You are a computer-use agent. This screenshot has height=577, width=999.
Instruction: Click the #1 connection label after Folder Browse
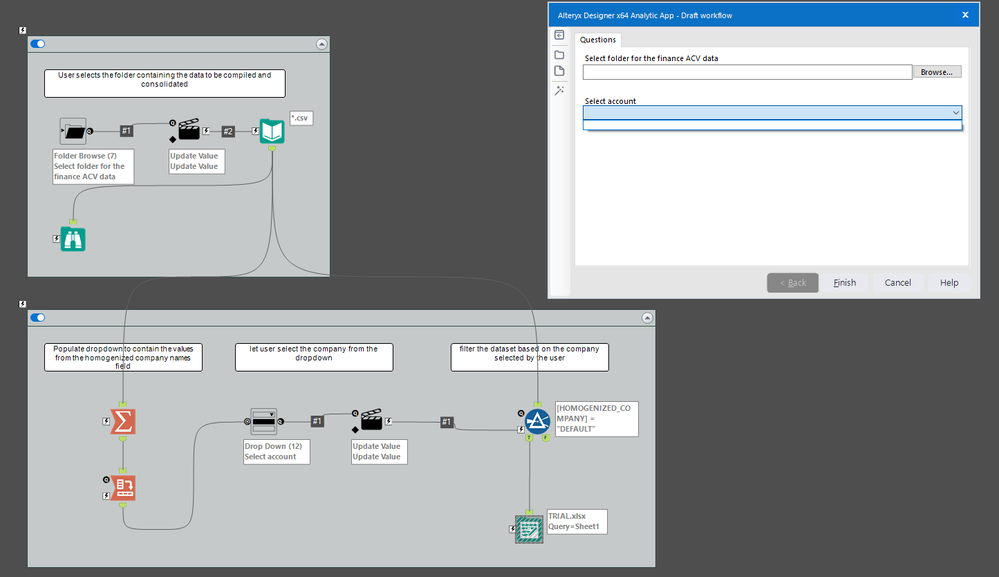pos(126,131)
